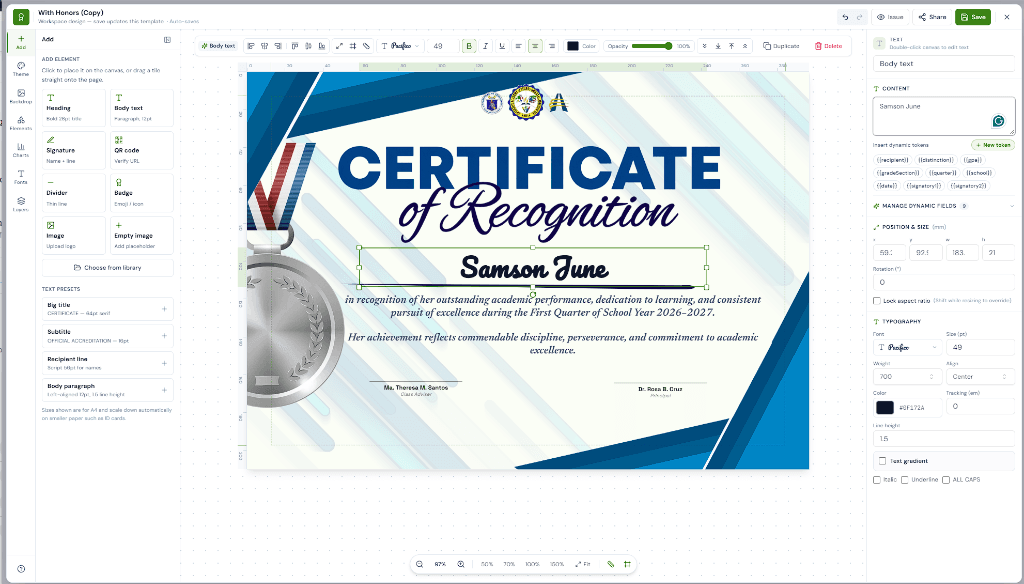The image size is (1024, 584).
Task: Open the Elements sidebar panel
Action: [x=21, y=123]
